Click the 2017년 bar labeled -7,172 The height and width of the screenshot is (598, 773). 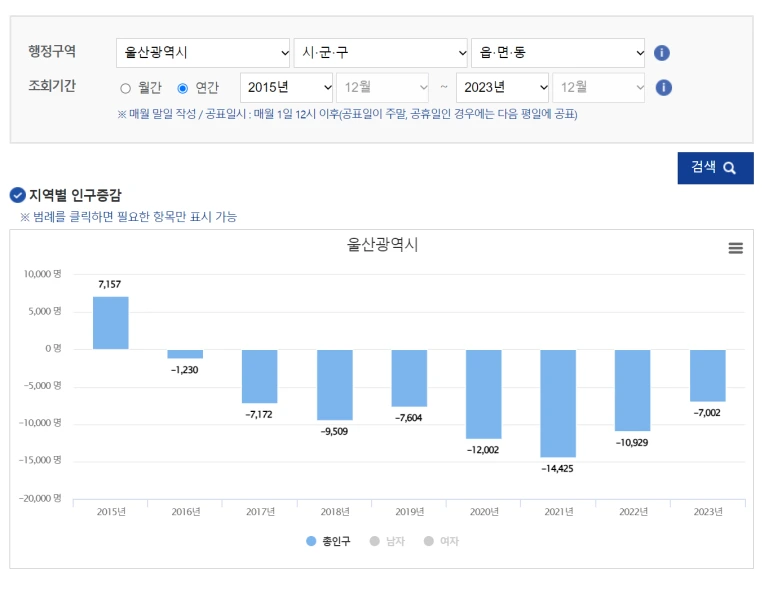[260, 376]
